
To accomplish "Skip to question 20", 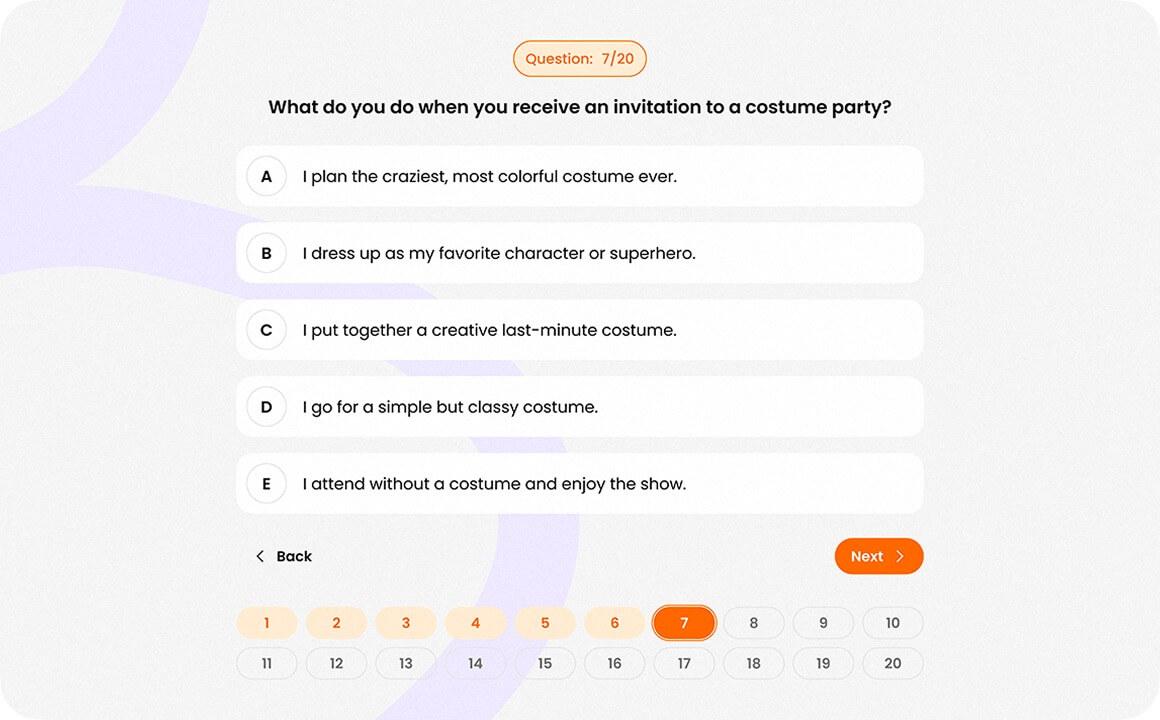I will (893, 663).
